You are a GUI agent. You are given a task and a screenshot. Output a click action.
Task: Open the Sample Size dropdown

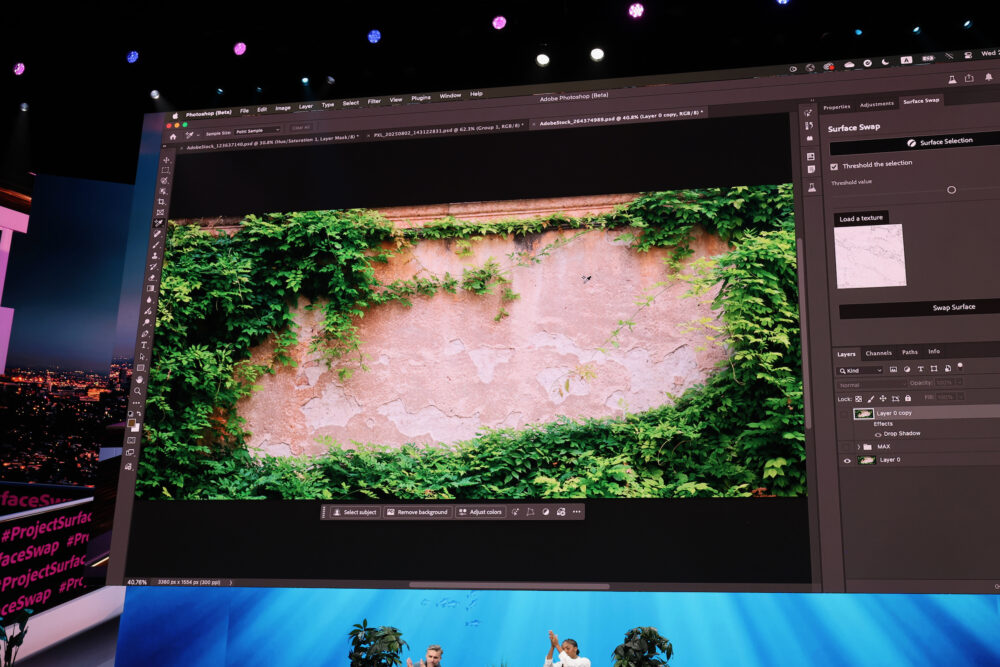click(x=257, y=130)
